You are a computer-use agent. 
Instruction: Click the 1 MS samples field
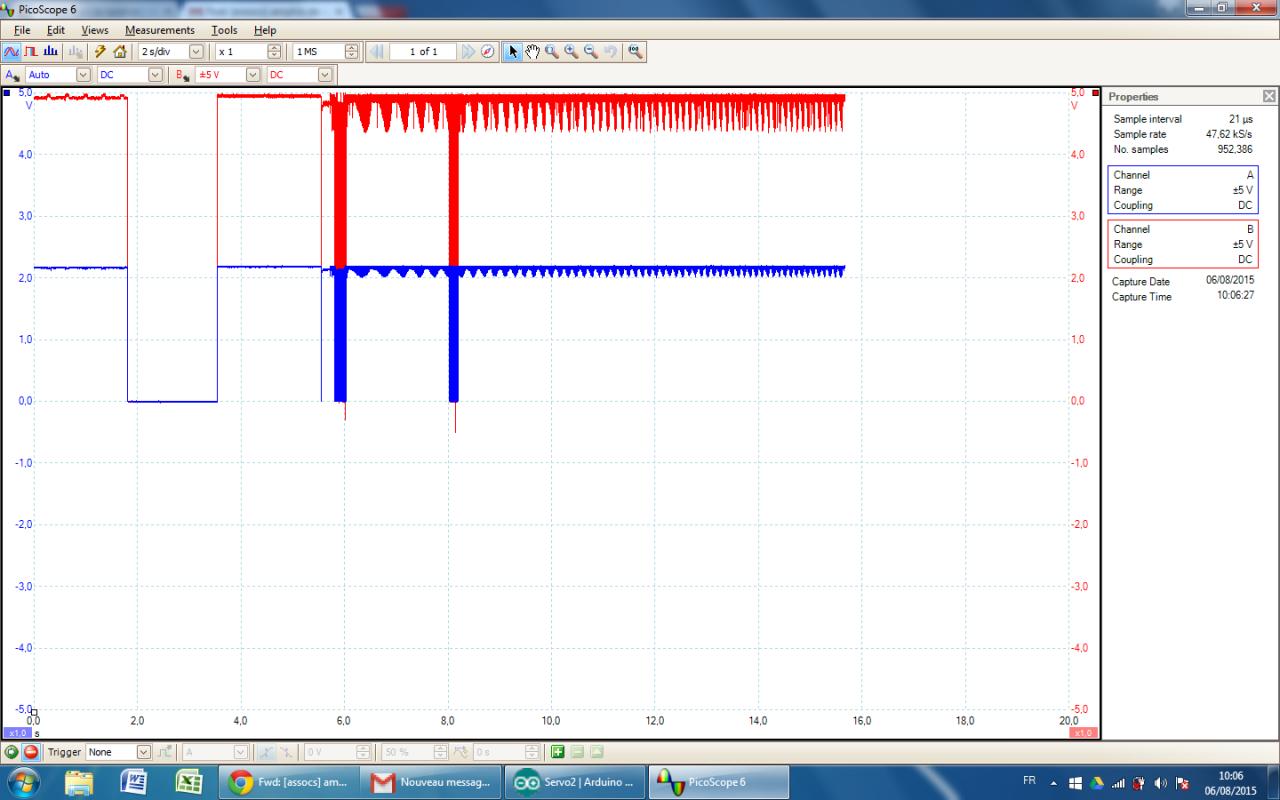[x=318, y=51]
